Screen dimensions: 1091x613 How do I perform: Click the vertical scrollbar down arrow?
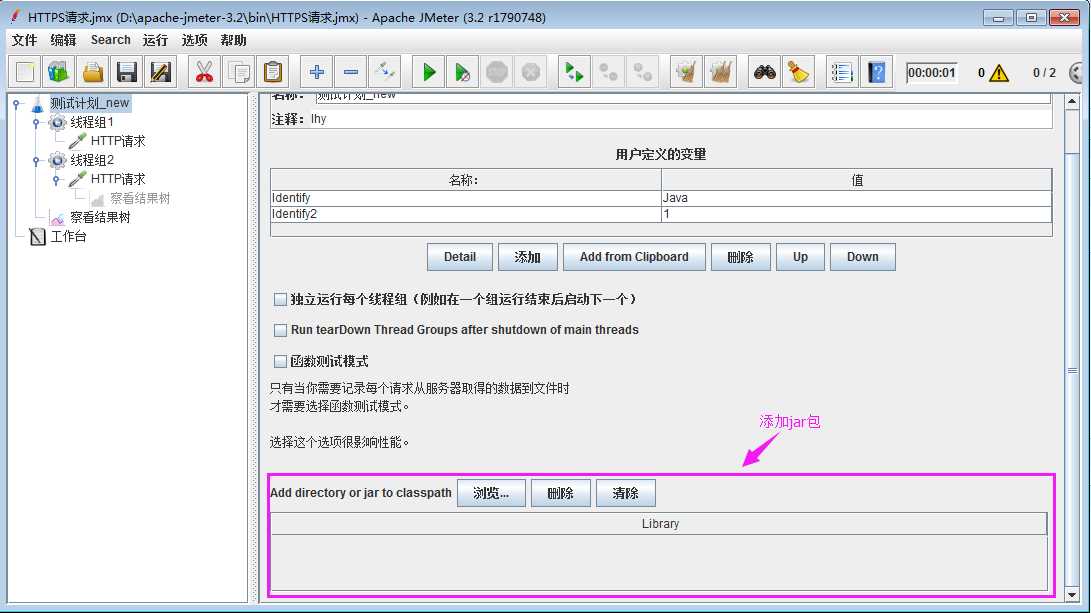(1072, 595)
